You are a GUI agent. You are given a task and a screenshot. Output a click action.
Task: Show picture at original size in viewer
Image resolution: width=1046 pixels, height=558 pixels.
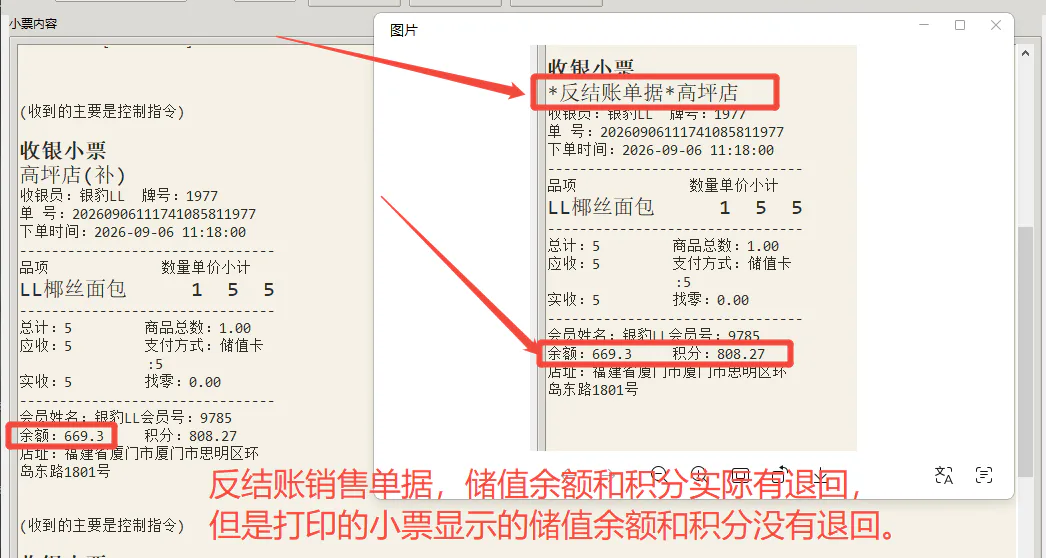(740, 475)
